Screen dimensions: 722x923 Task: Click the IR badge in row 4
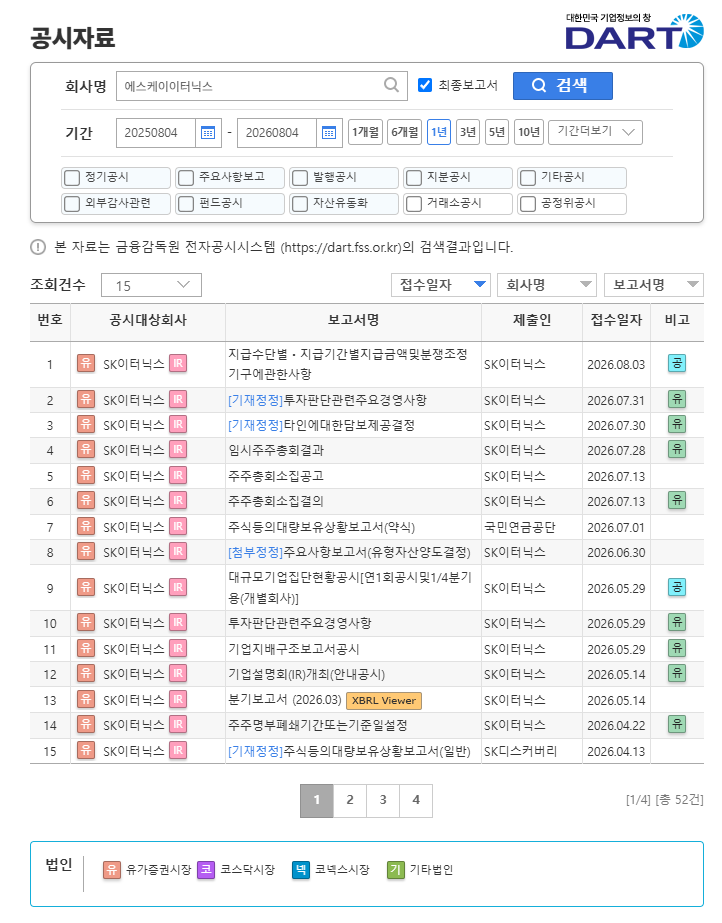pos(178,450)
